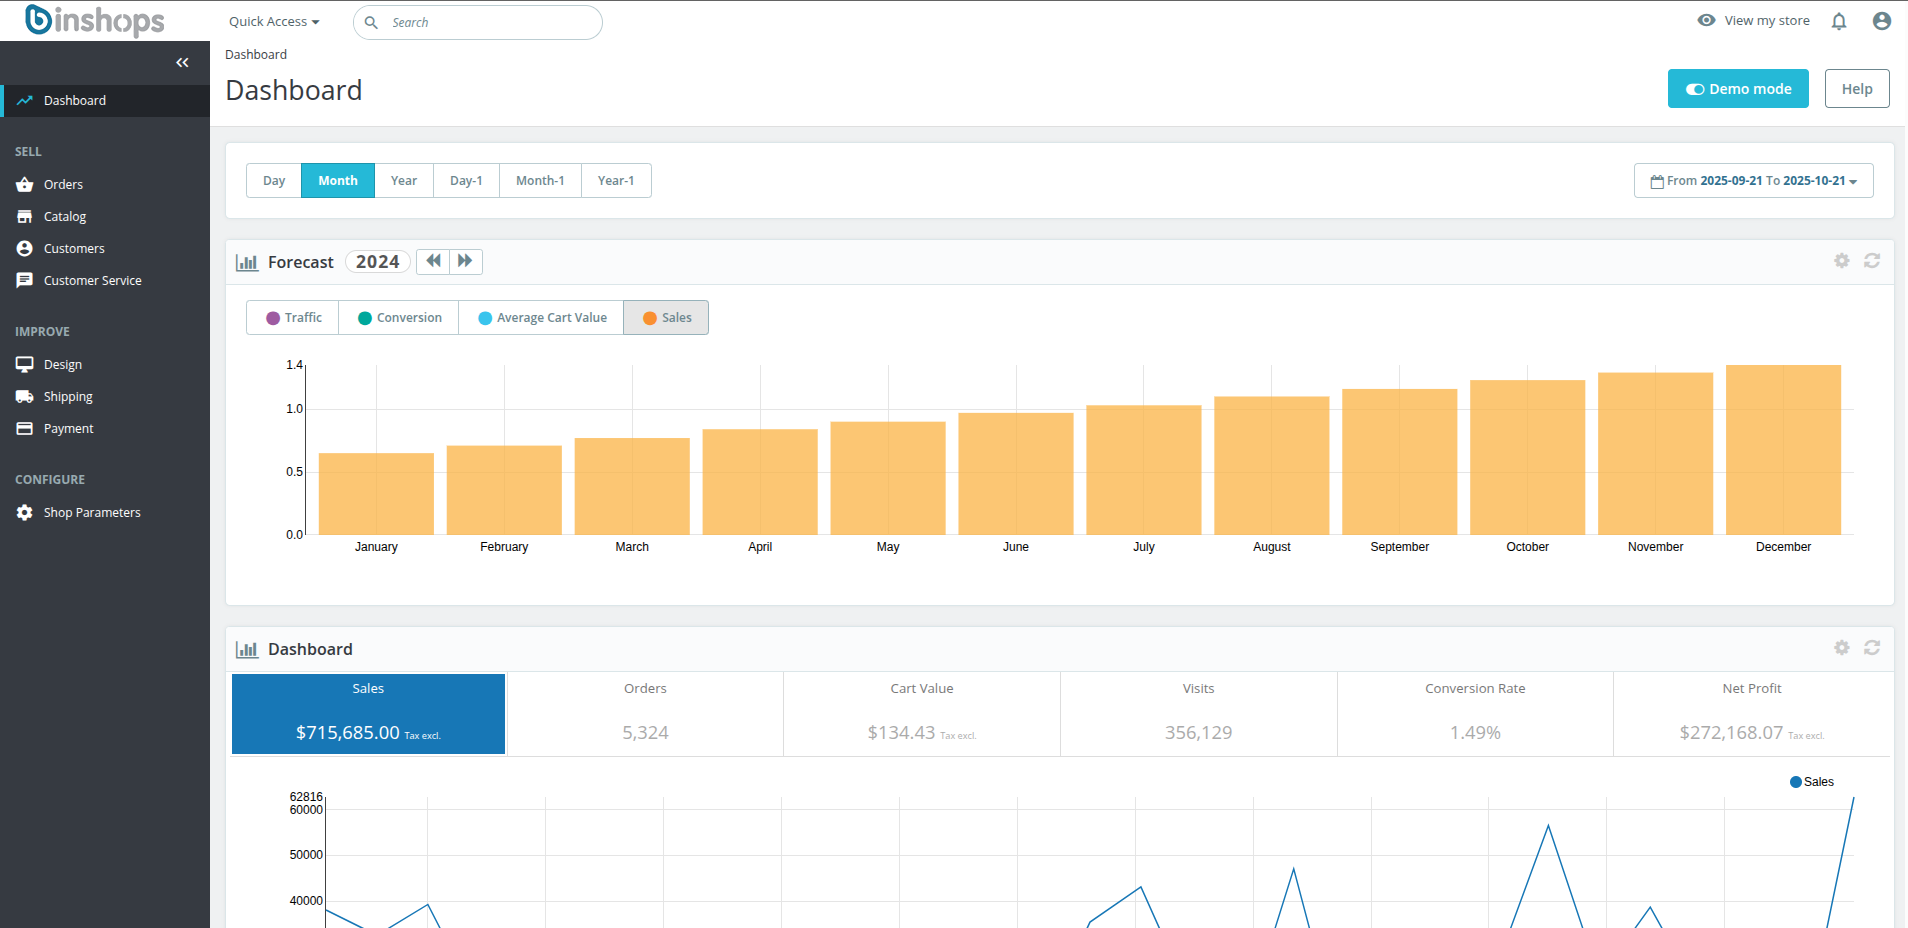Refresh the Forecast panel
The image size is (1908, 928).
[x=1871, y=260]
